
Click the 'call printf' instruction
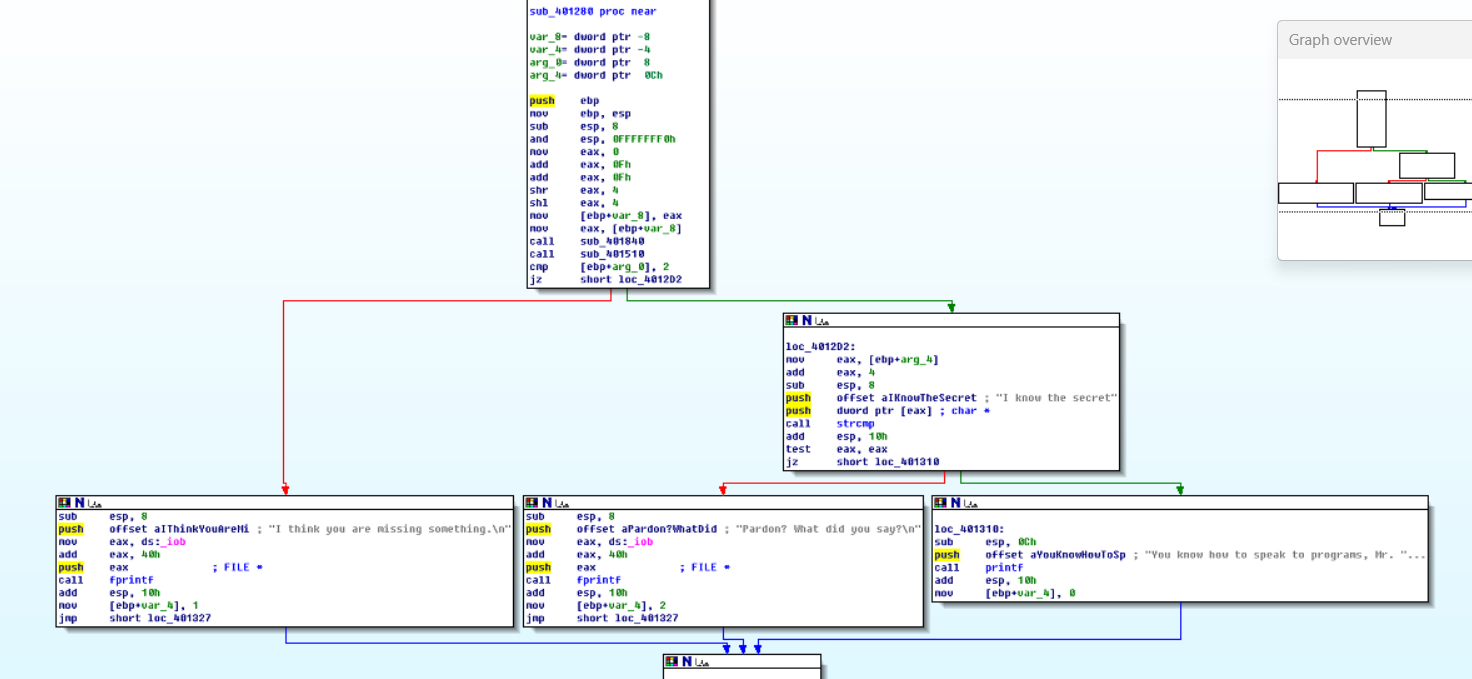point(979,568)
